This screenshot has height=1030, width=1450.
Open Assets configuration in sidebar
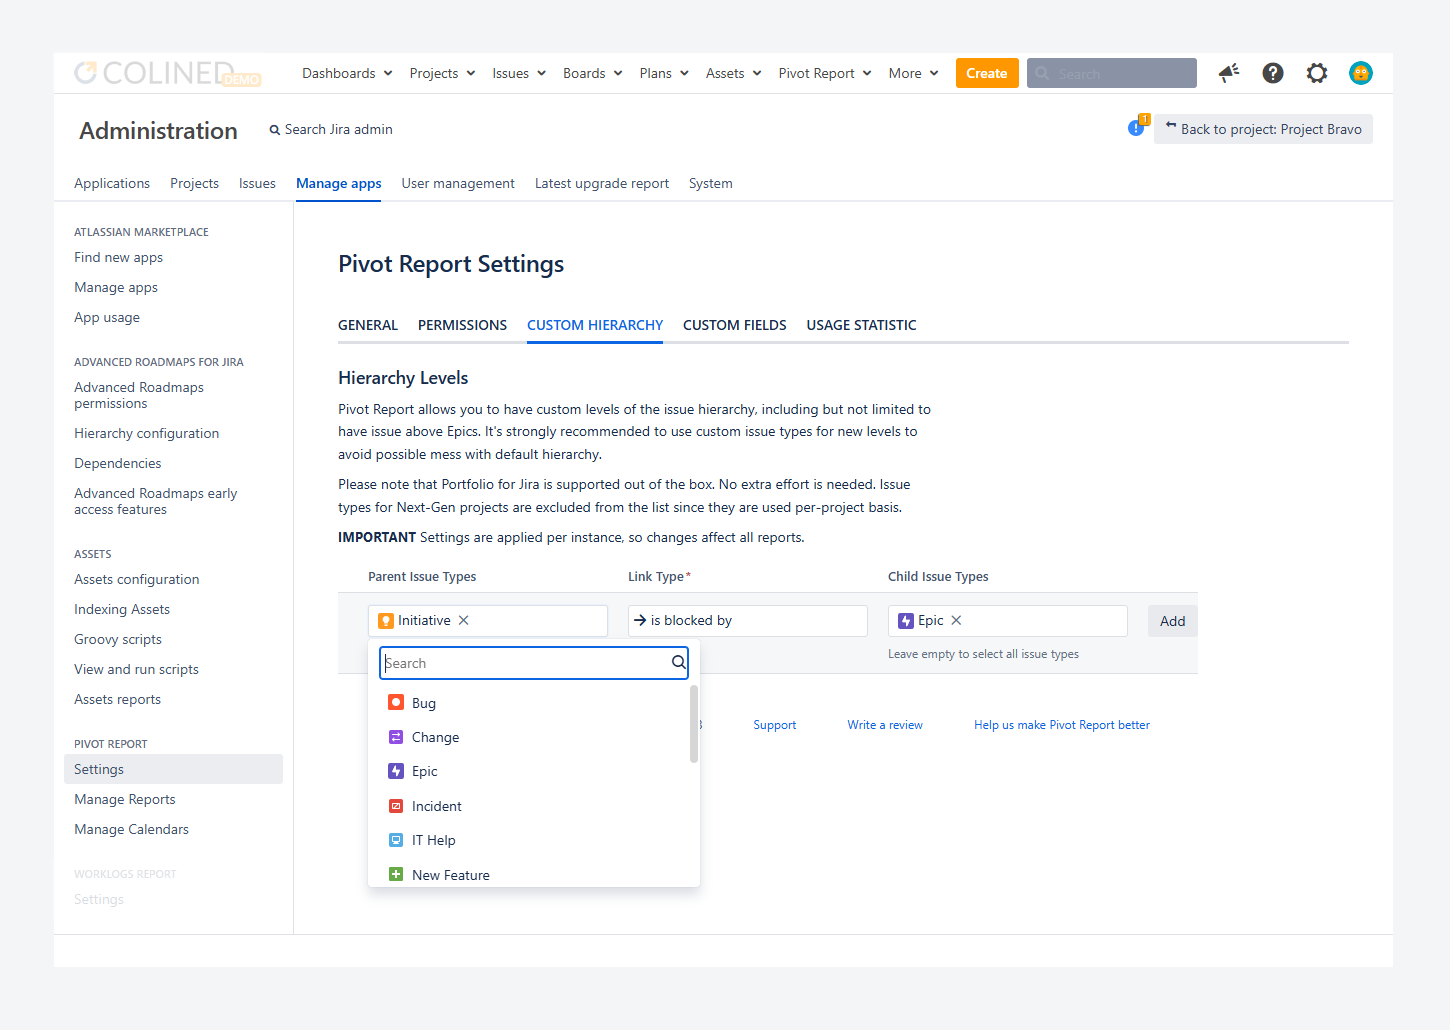[x=136, y=579]
